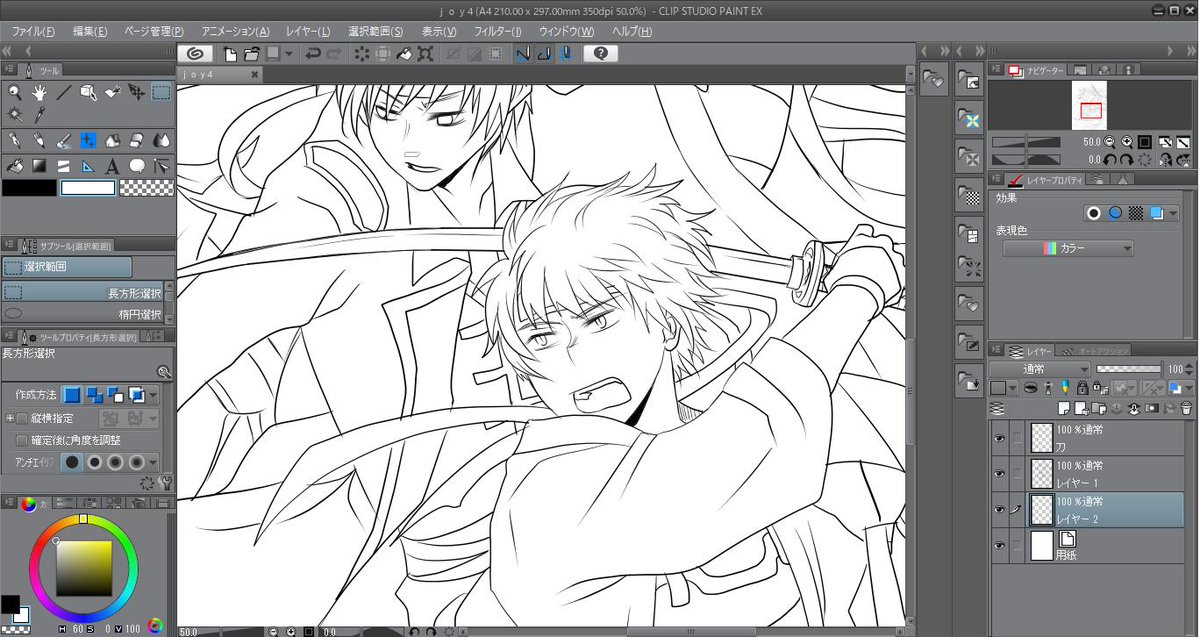Hide the 用紙 paper layer
Image resolution: width=1200 pixels, height=637 pixels.
pyautogui.click(x=999, y=545)
